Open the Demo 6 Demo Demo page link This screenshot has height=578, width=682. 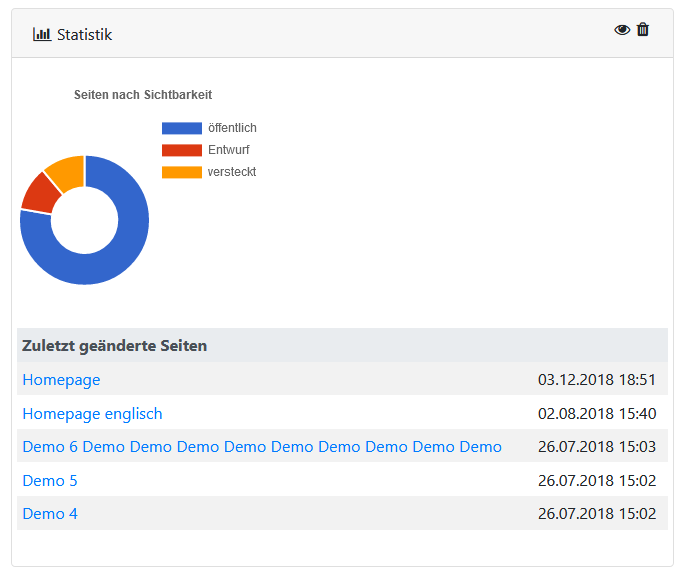pos(262,447)
